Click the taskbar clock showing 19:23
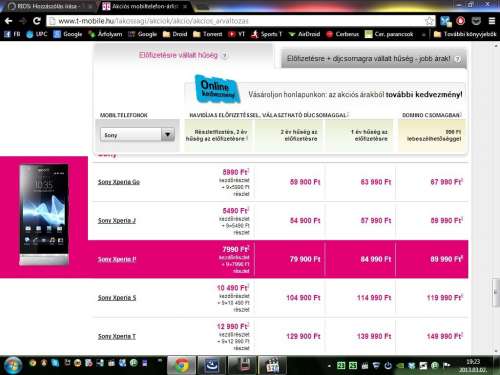Image resolution: width=500 pixels, height=375 pixels. click(473, 366)
